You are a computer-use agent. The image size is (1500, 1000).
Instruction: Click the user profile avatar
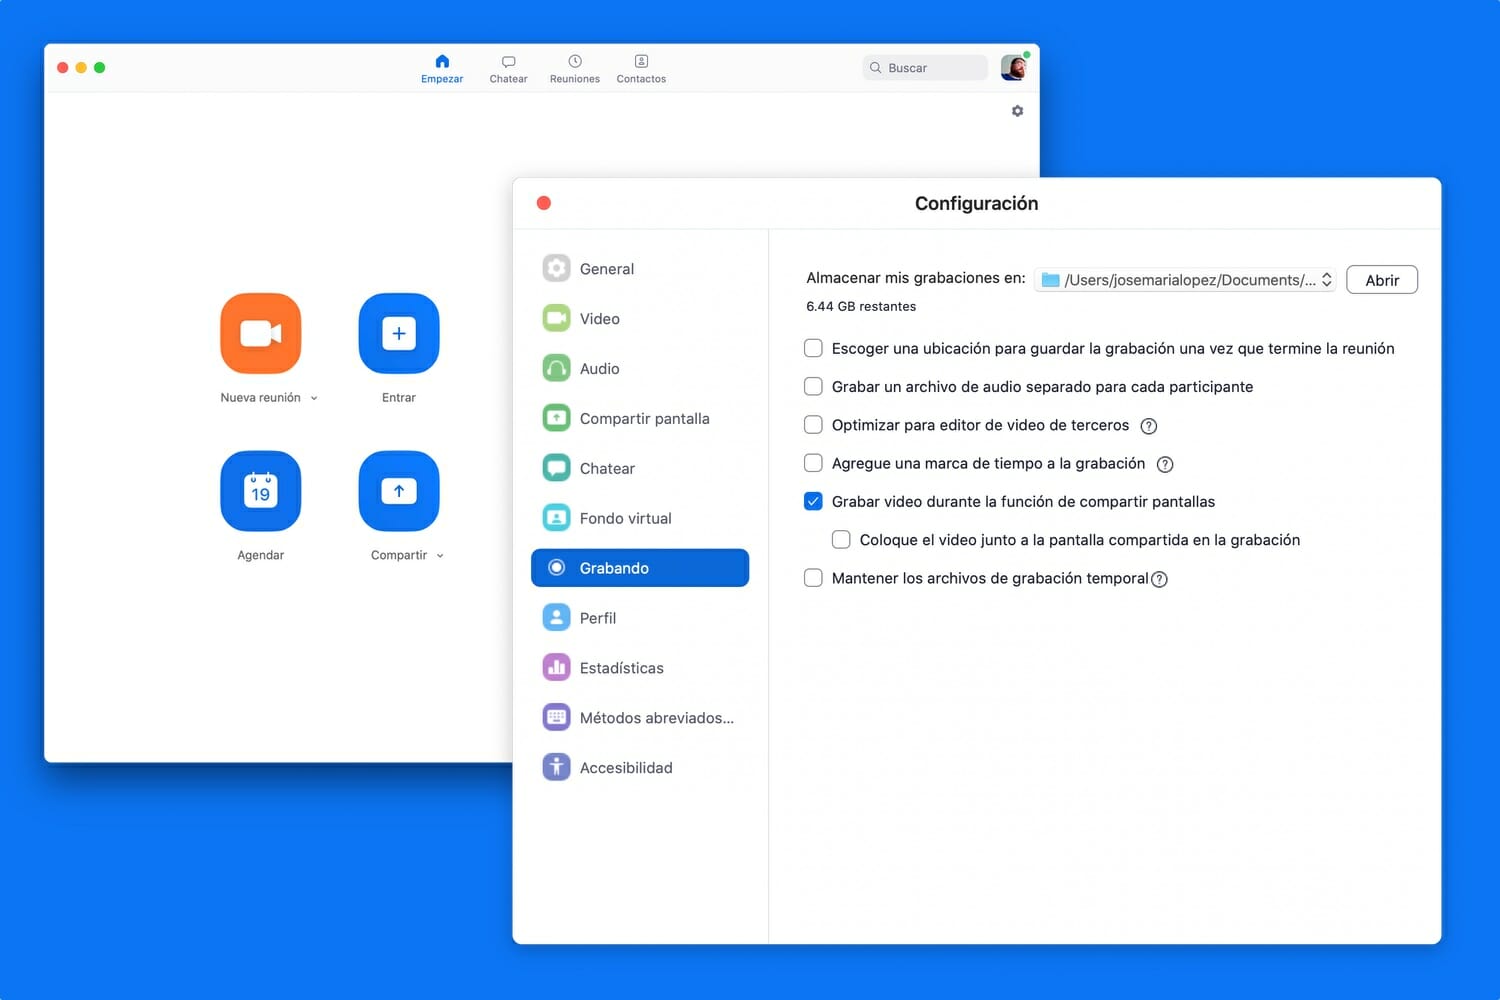tap(1014, 68)
